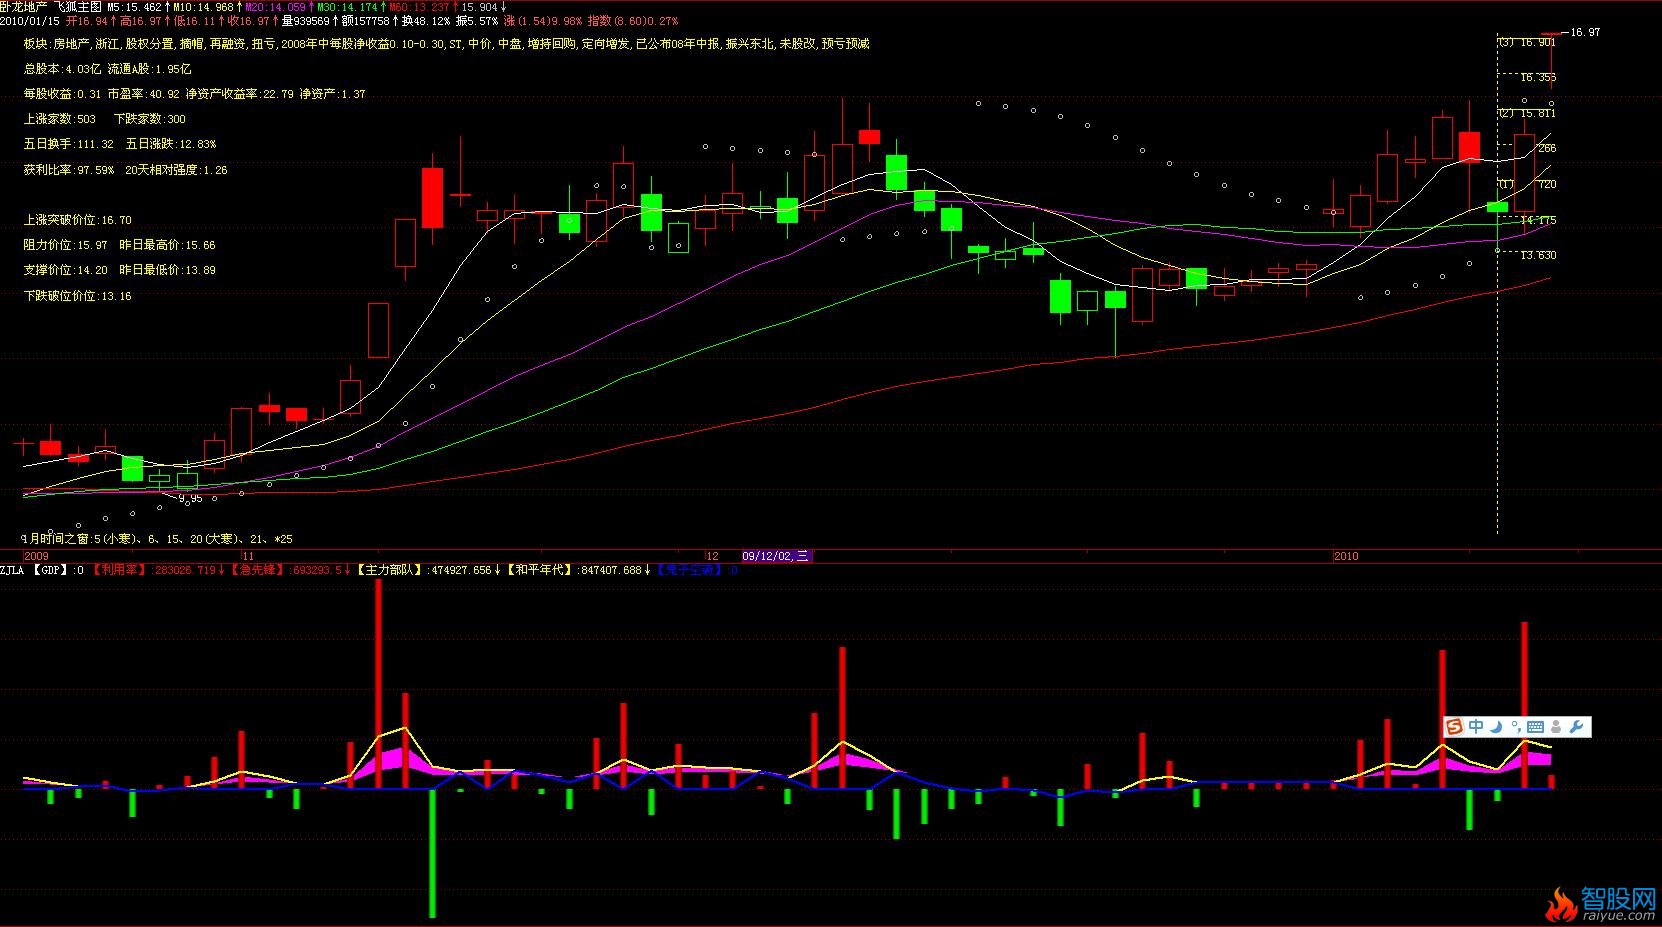1662x927 pixels.
Task: Click the 卧龙地产 stock name title
Action: (23, 6)
